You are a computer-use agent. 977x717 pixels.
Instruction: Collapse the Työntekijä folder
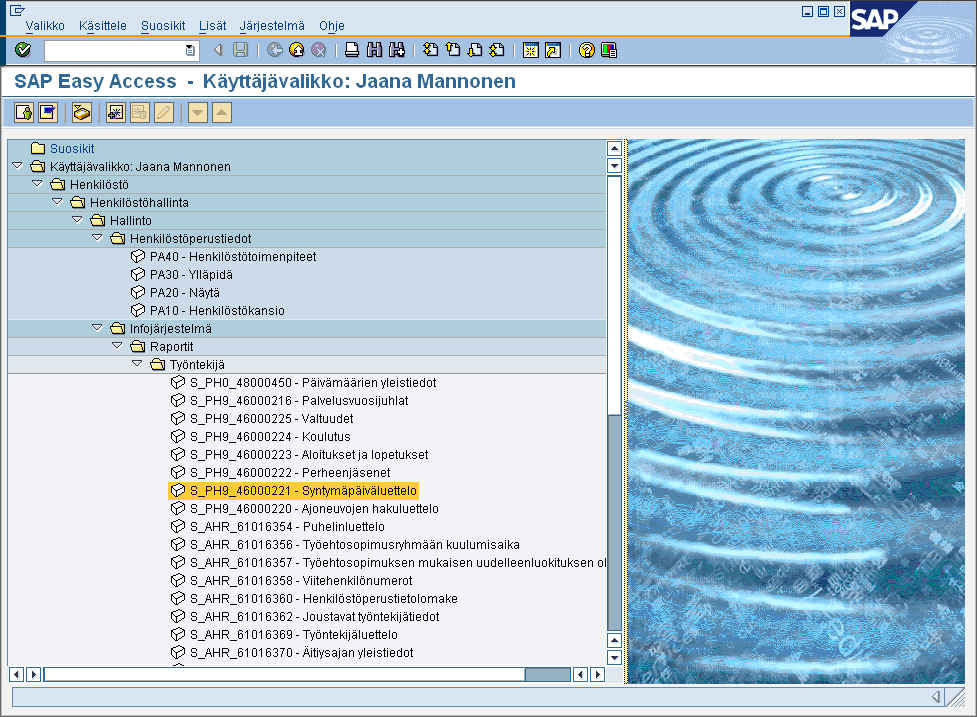tap(137, 364)
